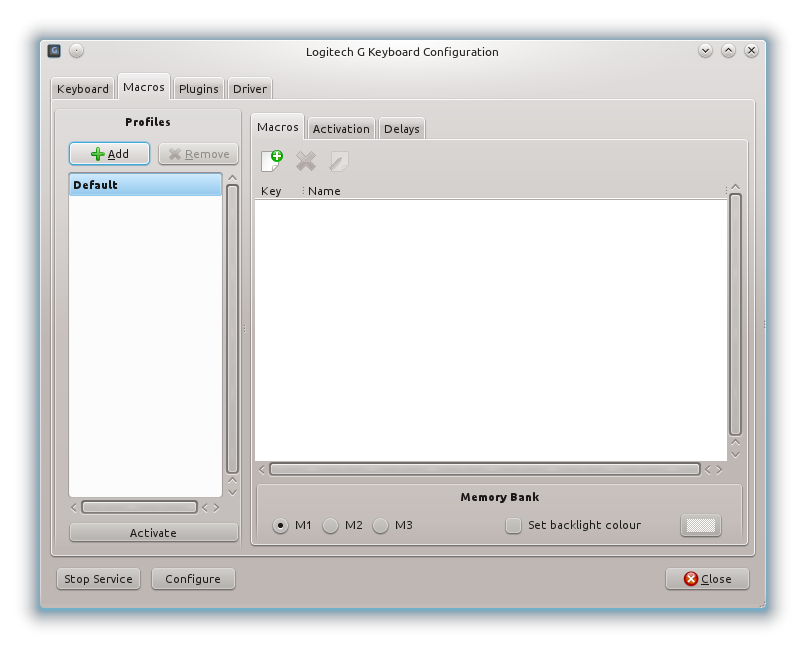
Task: Open the Delays tab
Action: point(402,129)
